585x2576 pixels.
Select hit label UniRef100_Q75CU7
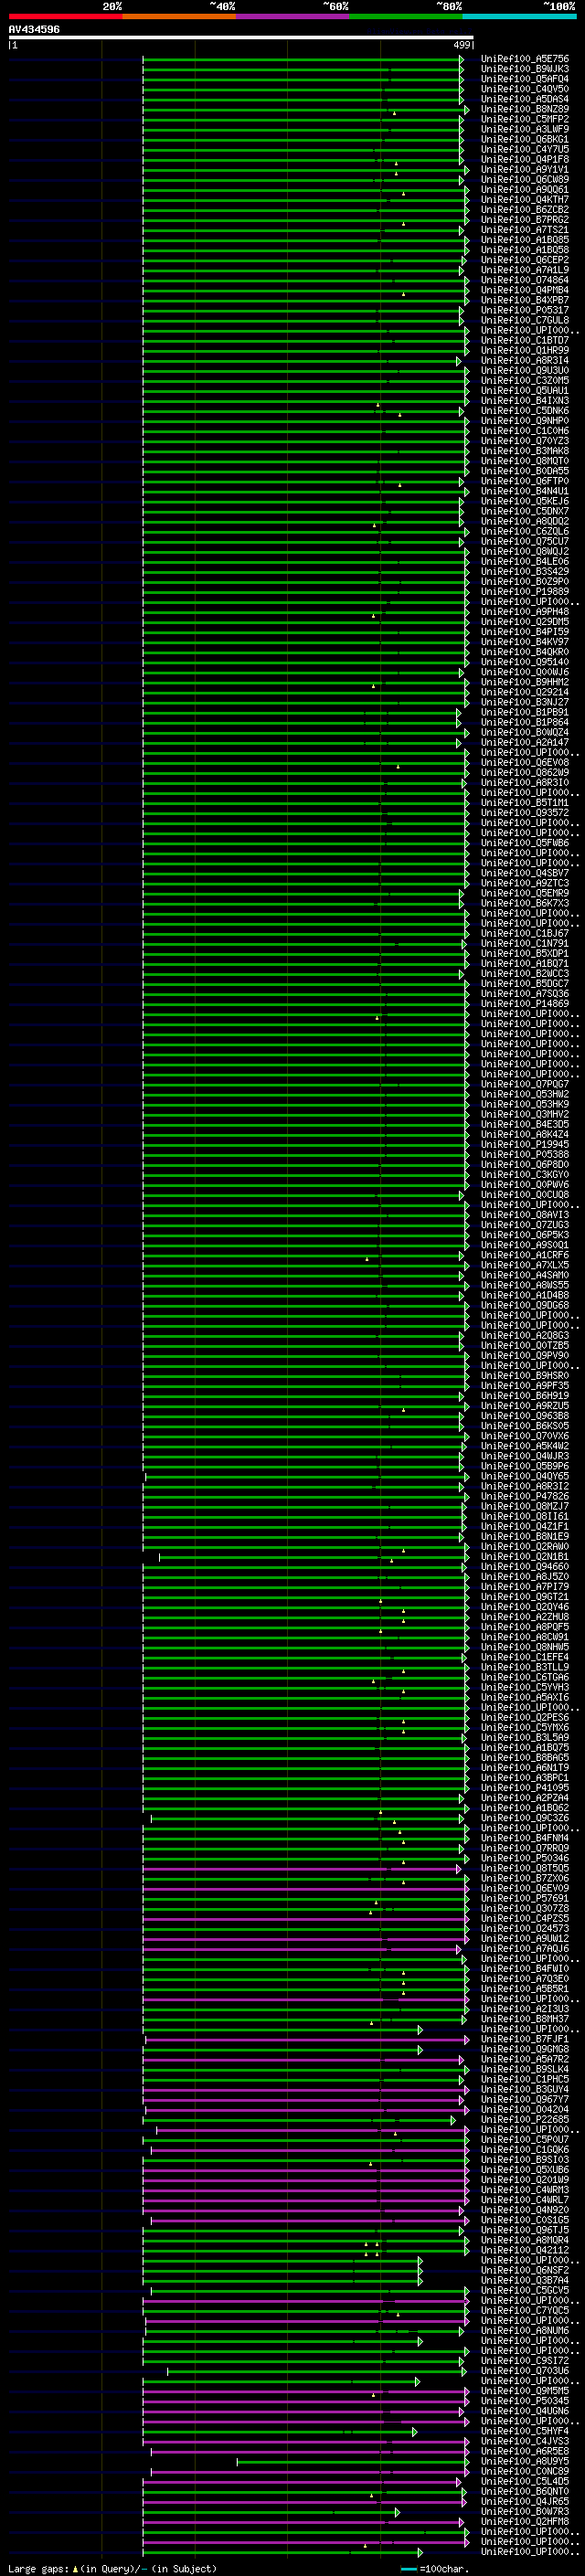click(525, 541)
